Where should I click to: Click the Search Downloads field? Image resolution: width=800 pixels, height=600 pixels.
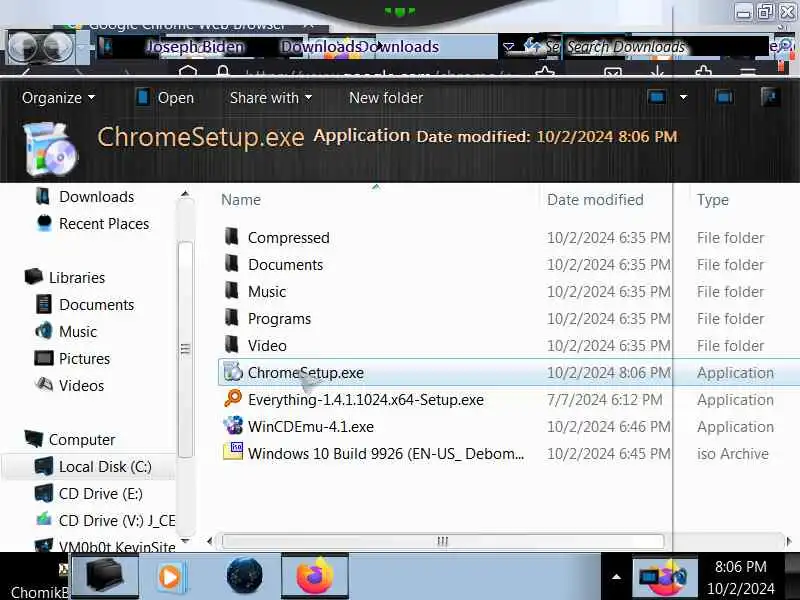(666, 47)
